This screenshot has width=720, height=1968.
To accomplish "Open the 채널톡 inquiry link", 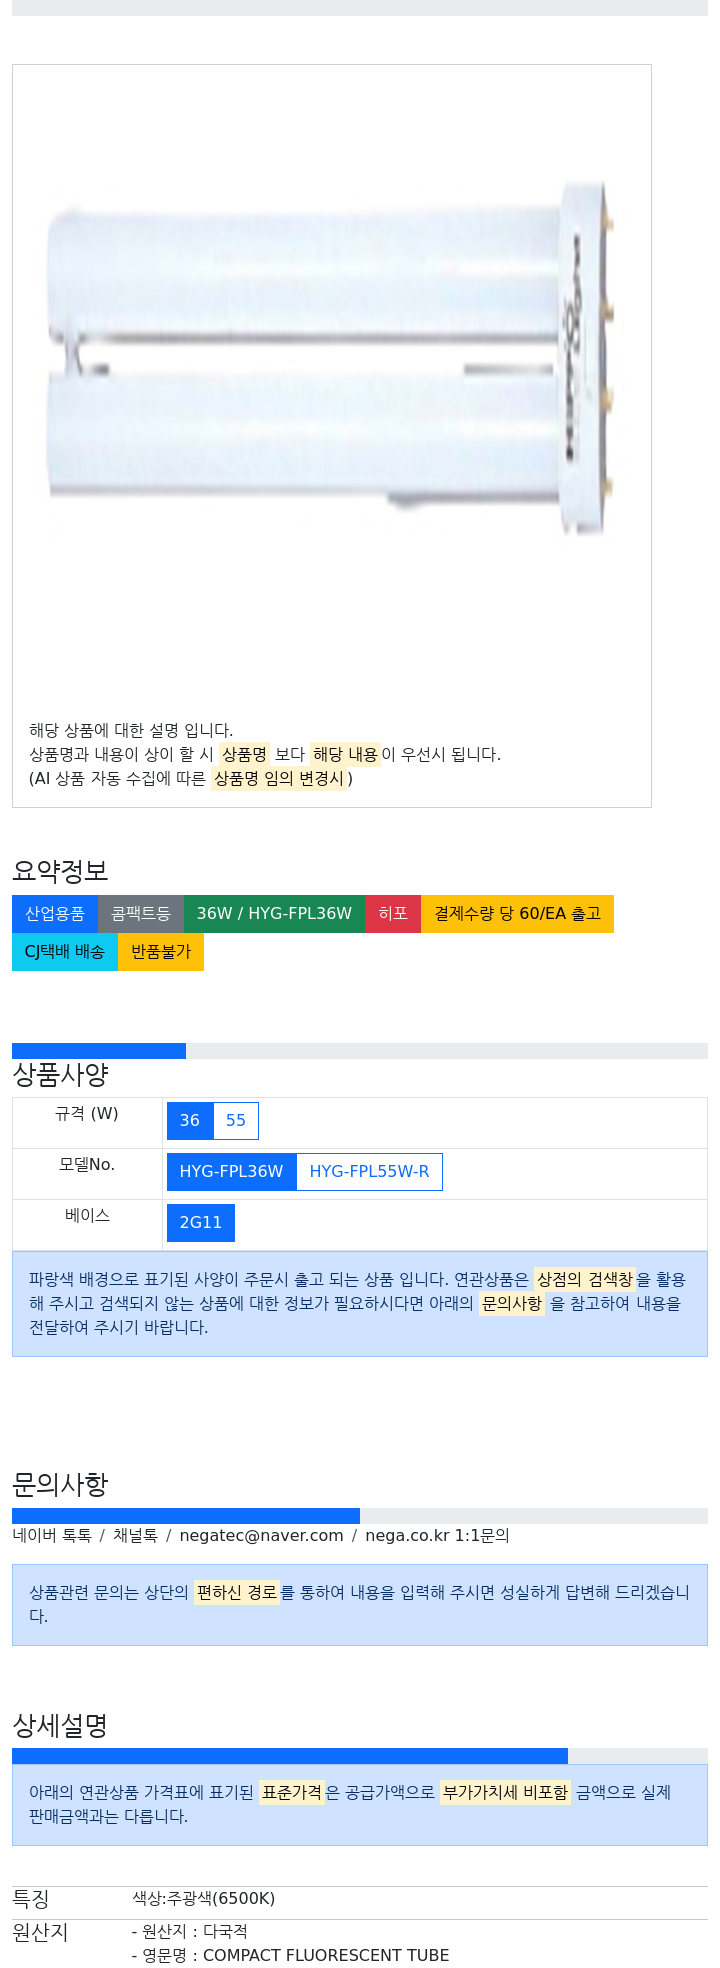I will [135, 1536].
